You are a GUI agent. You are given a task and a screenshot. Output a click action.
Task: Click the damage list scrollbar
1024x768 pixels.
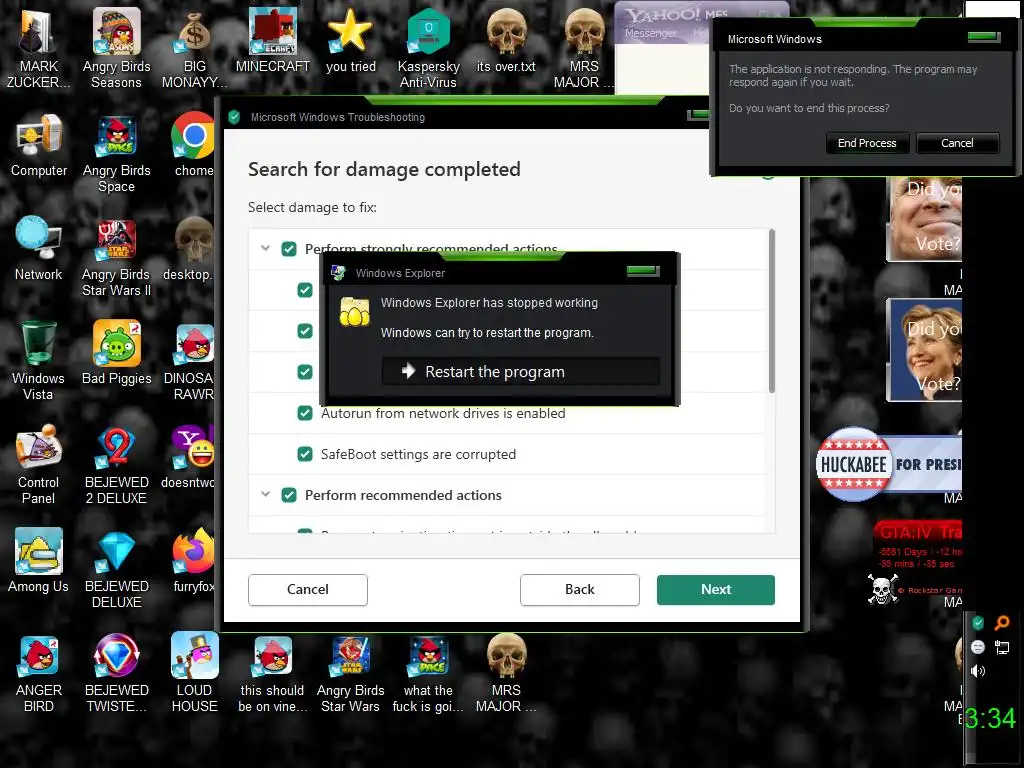[x=771, y=311]
